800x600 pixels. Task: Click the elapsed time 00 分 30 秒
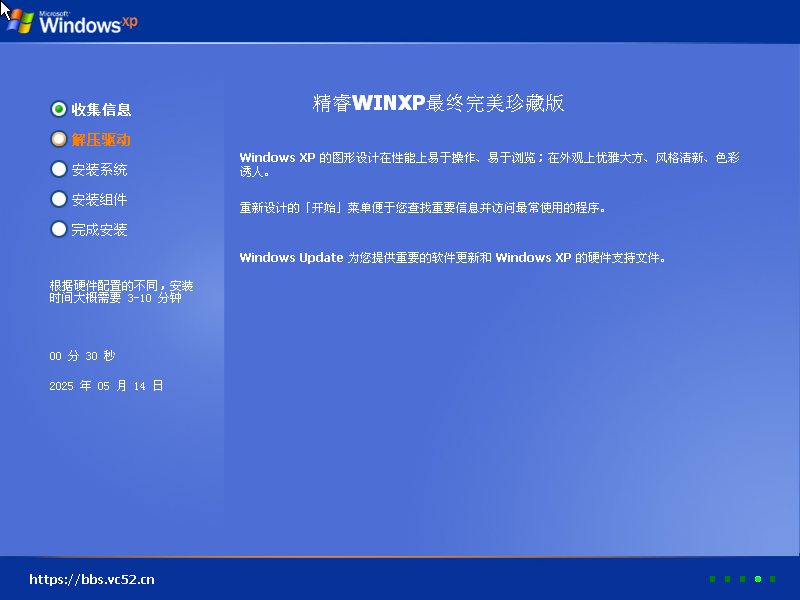[89, 356]
